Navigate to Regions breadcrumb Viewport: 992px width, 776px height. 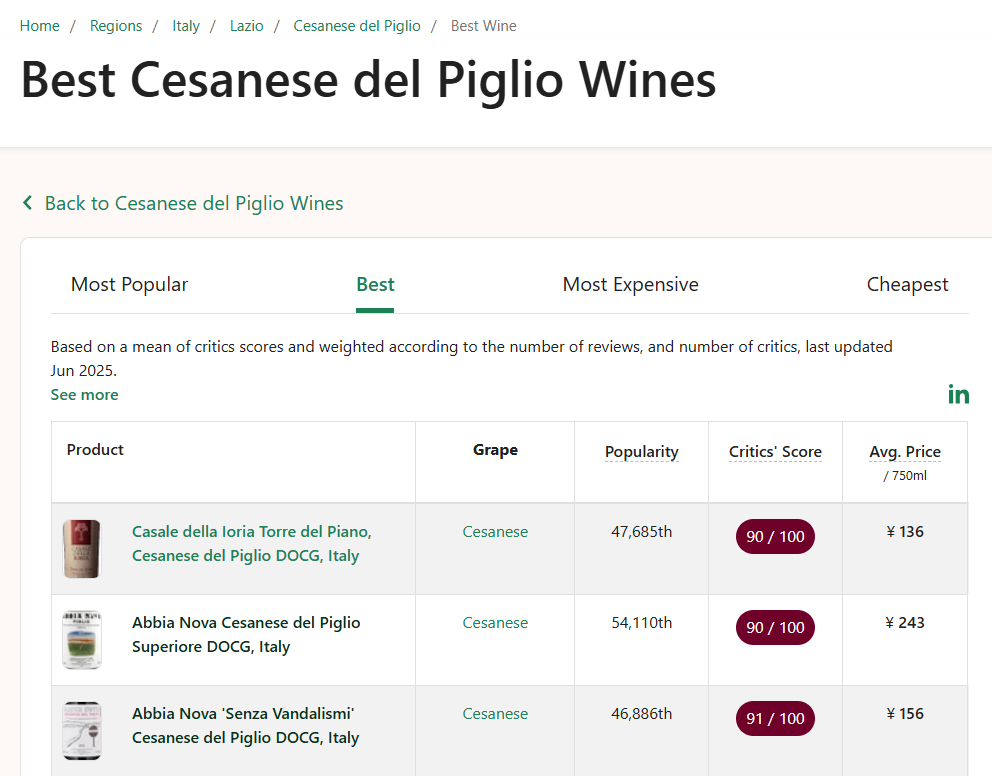[116, 26]
